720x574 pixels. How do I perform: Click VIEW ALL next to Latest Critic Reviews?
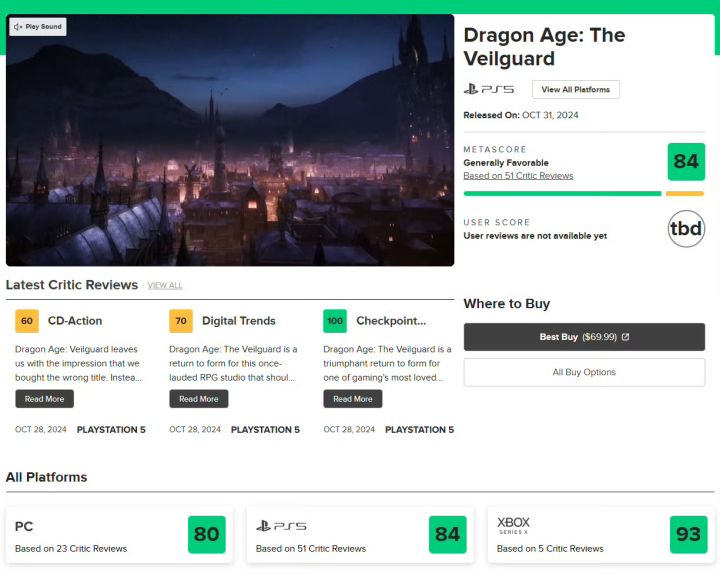[x=165, y=286]
